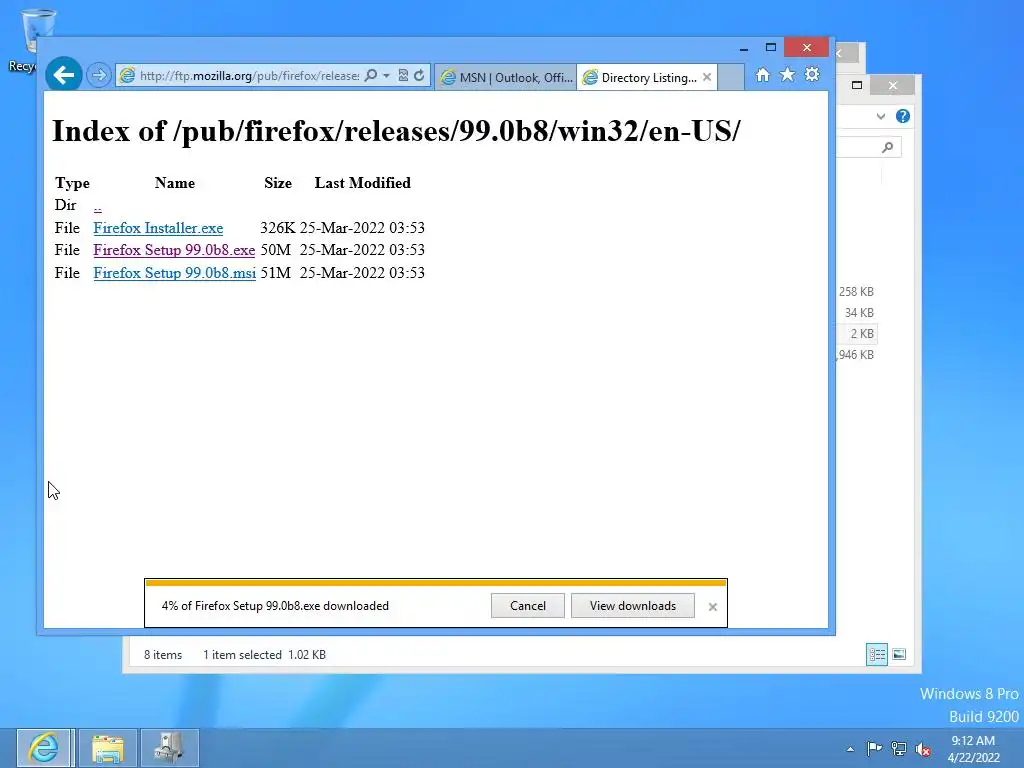Image resolution: width=1024 pixels, height=768 pixels.
Task: Open Internet Explorer from the taskbar
Action: (x=44, y=748)
